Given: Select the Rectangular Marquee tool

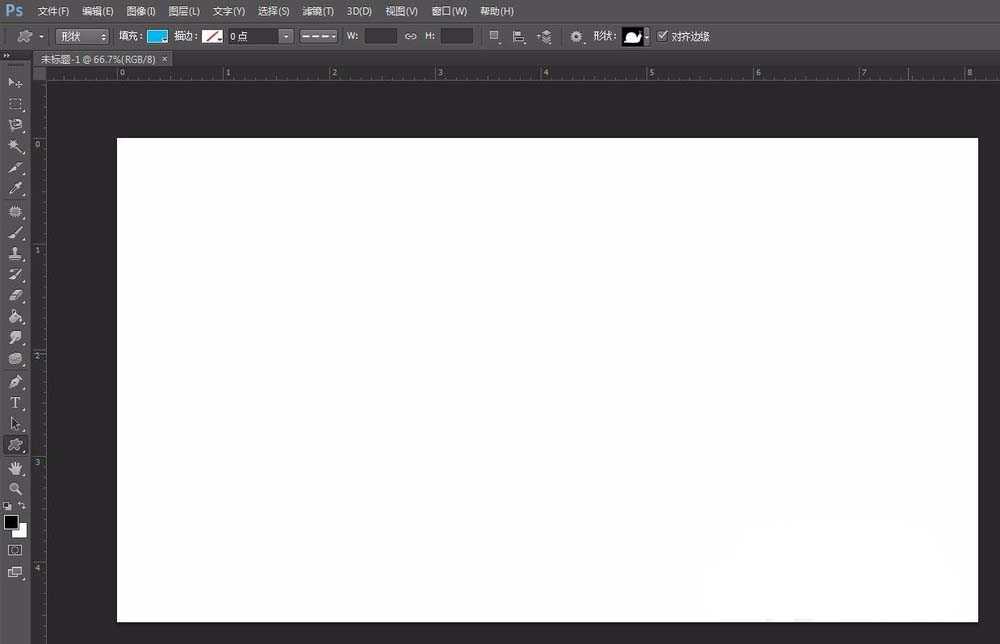Looking at the screenshot, I should pos(15,104).
